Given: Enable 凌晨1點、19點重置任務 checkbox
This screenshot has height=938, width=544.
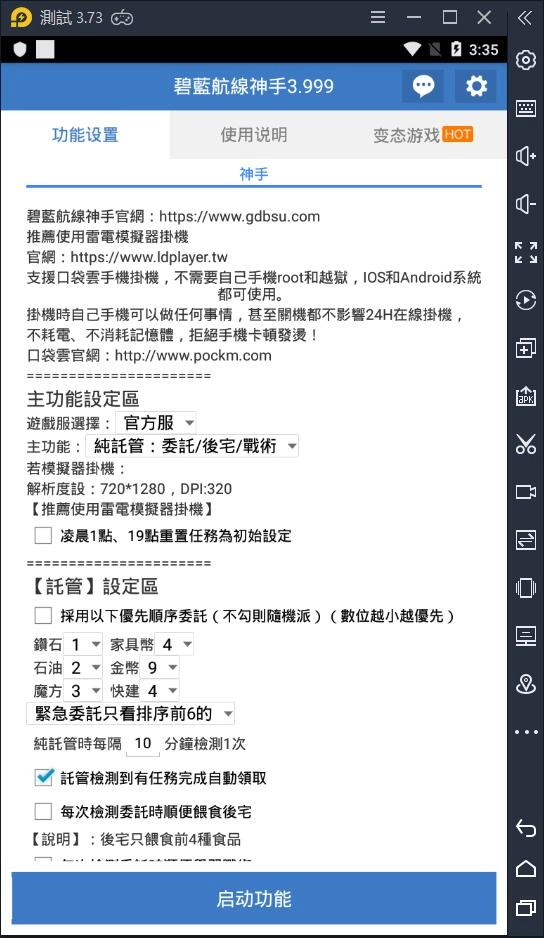Looking at the screenshot, I should (x=43, y=535).
